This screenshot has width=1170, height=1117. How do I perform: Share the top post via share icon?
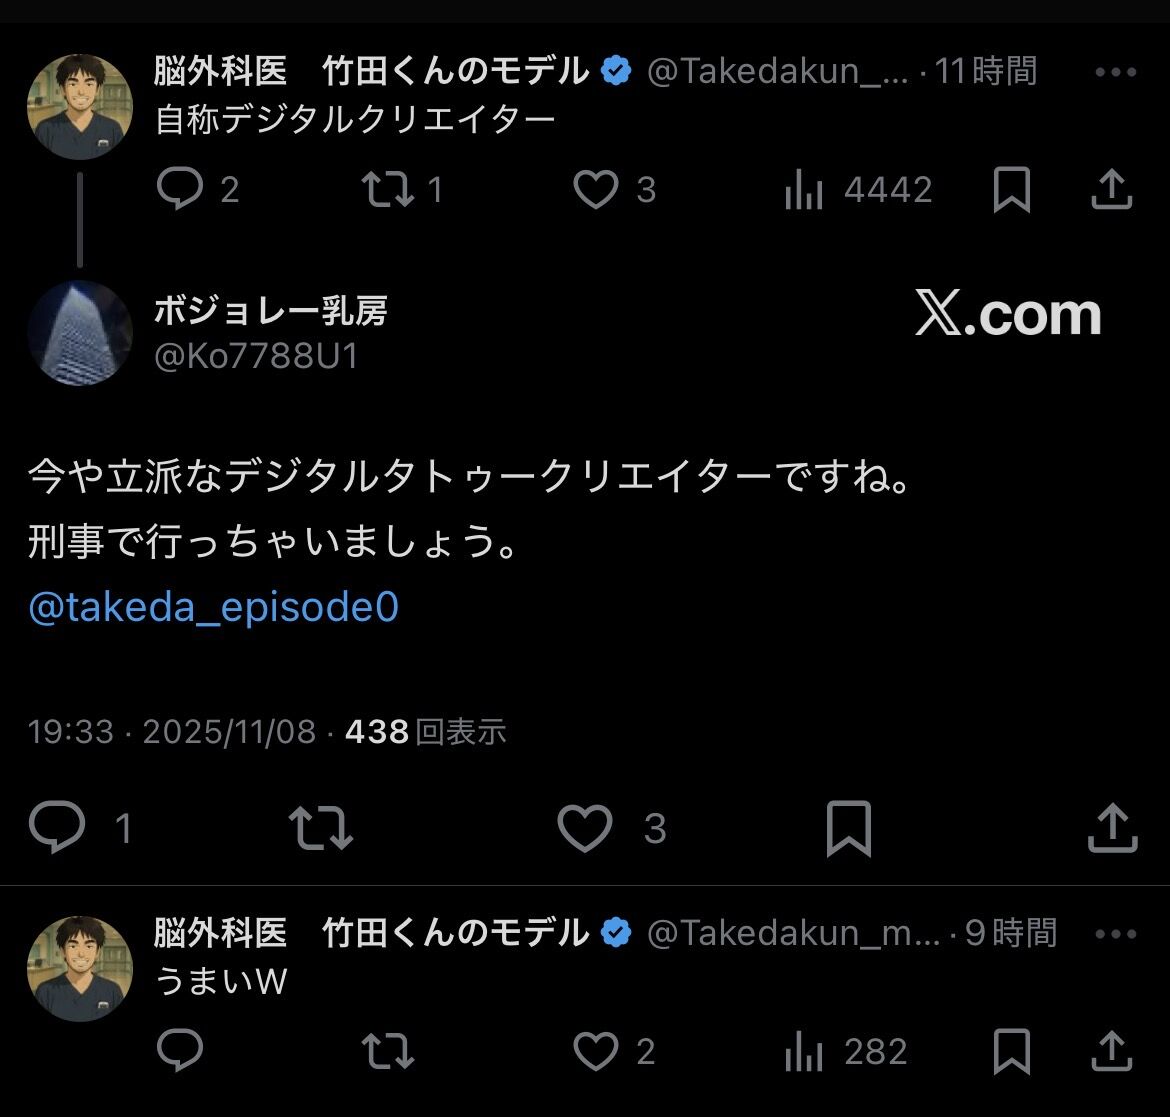[1112, 189]
